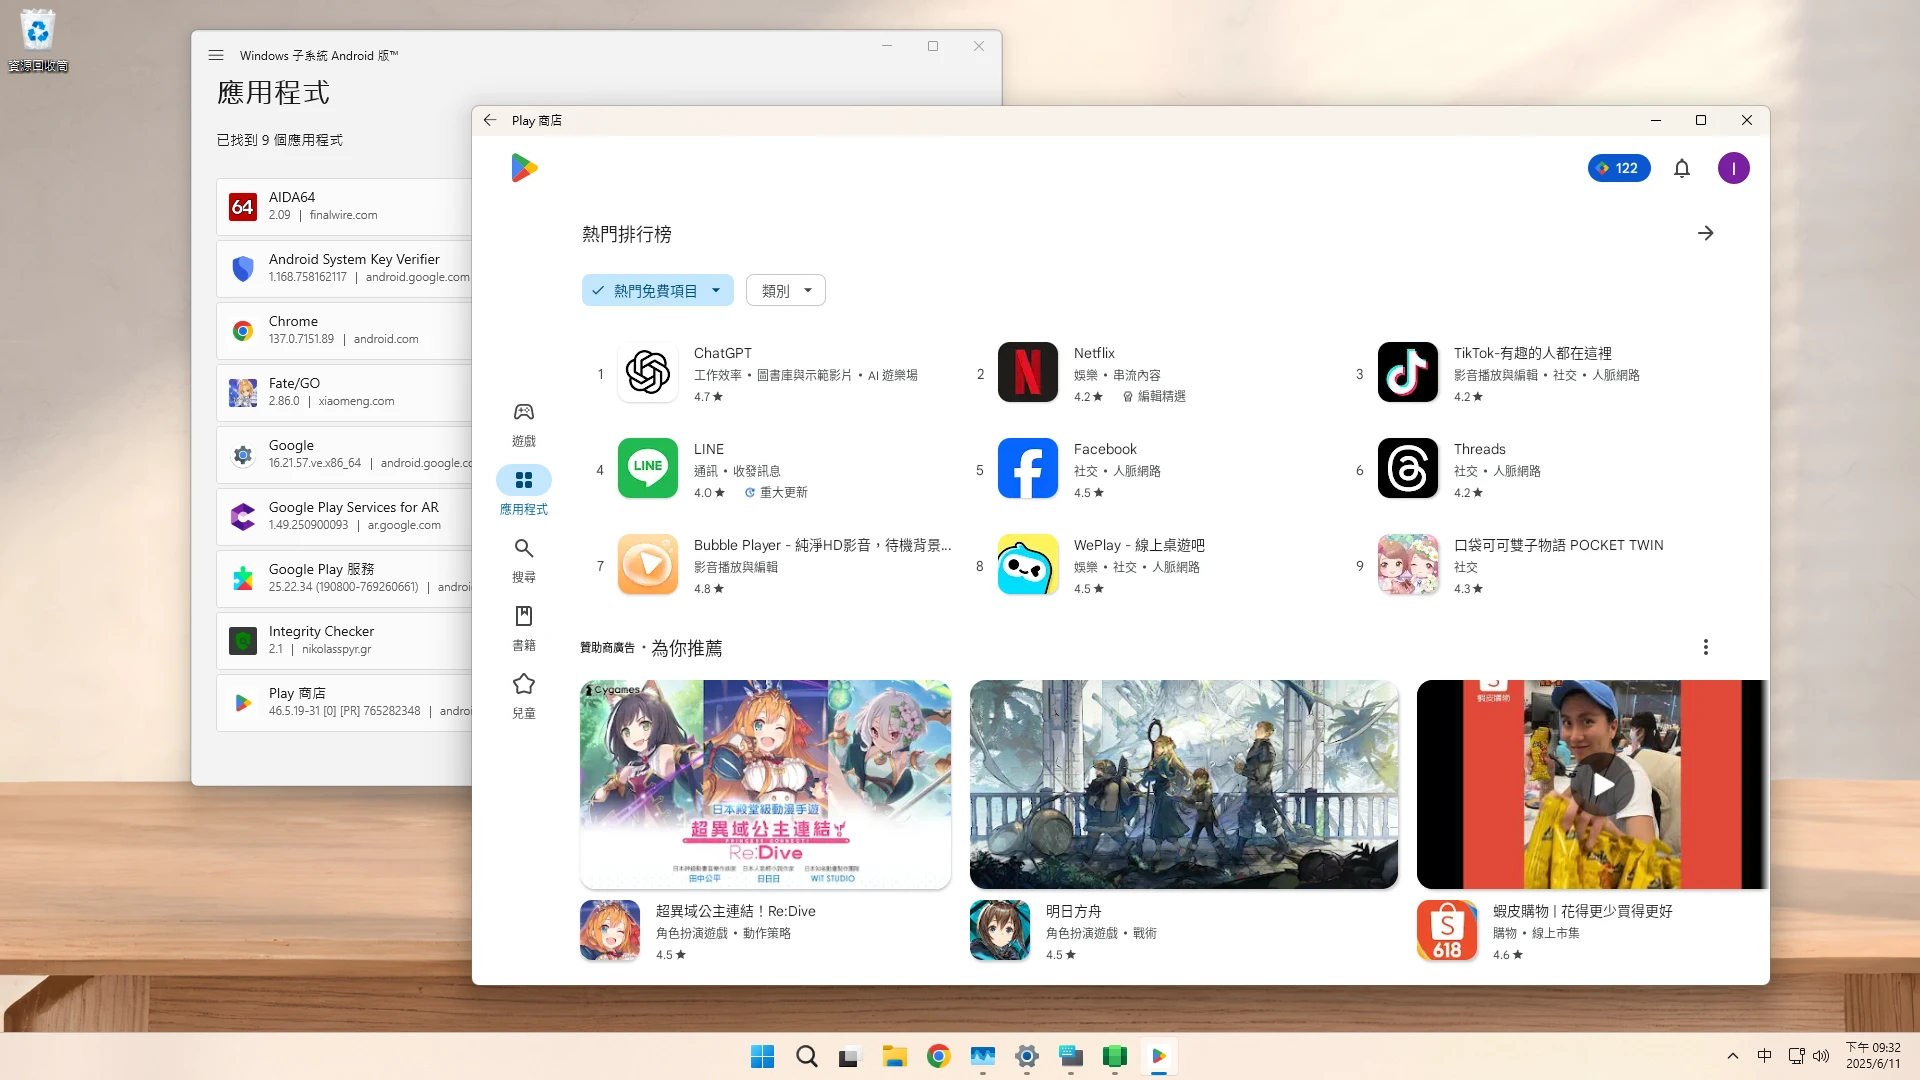Open sponsored ads three-dot menu
This screenshot has width=1920, height=1080.
point(1705,647)
